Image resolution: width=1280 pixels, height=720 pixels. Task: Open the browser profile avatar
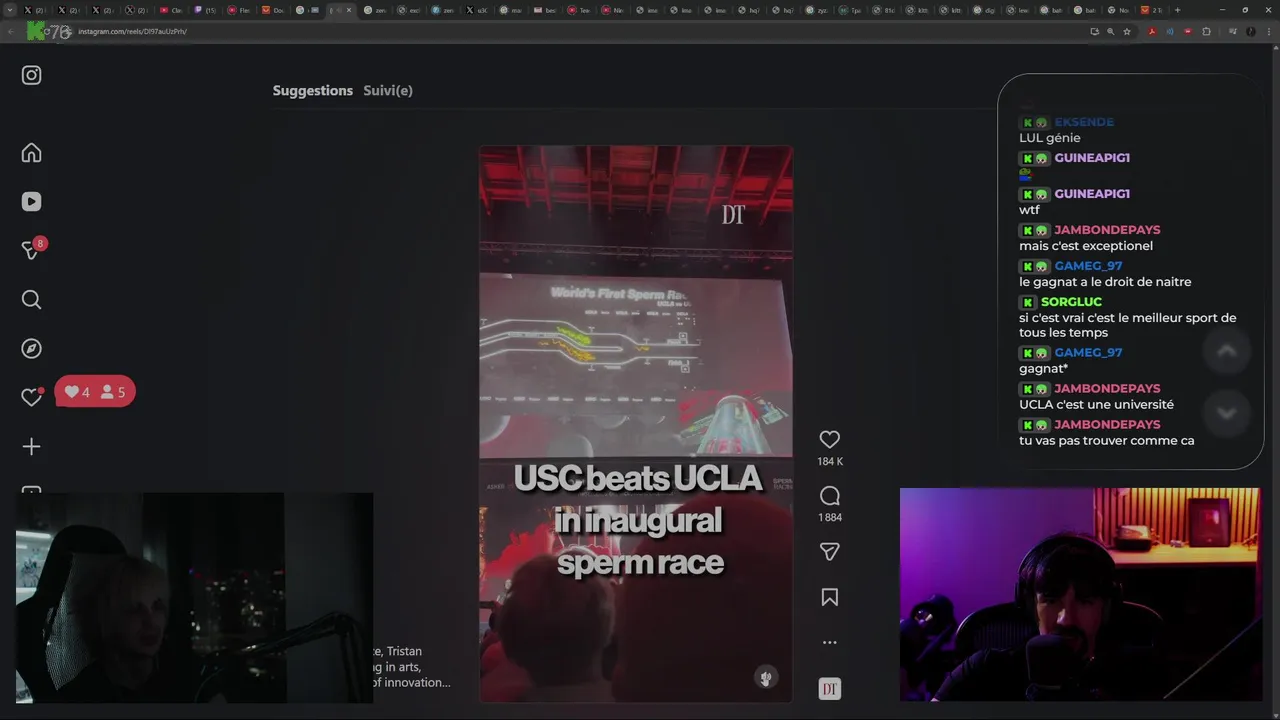click(x=1251, y=31)
